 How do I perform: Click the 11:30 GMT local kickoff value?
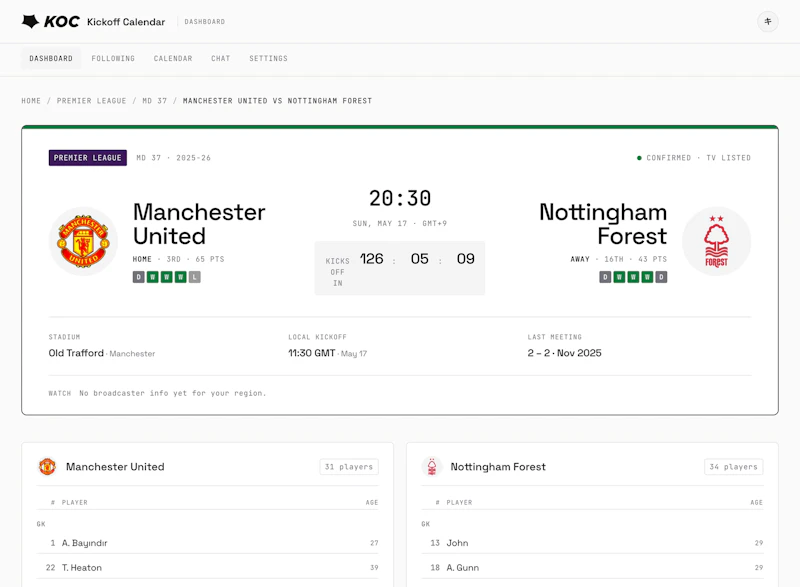312,353
